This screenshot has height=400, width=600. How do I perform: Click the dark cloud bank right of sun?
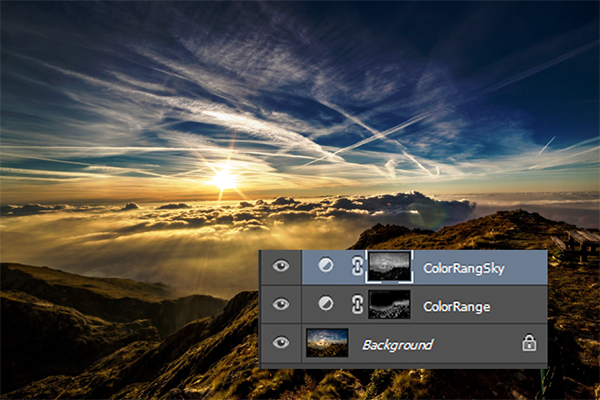420,207
